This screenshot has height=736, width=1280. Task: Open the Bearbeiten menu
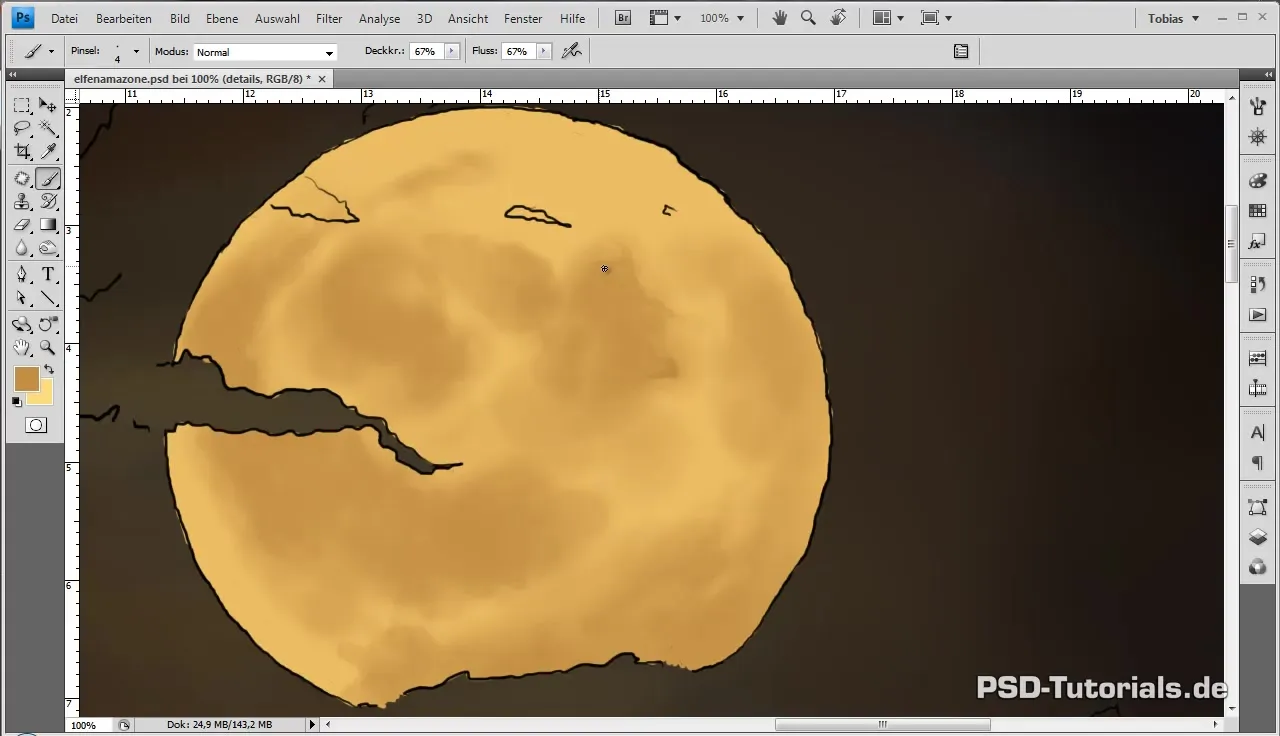pyautogui.click(x=124, y=18)
